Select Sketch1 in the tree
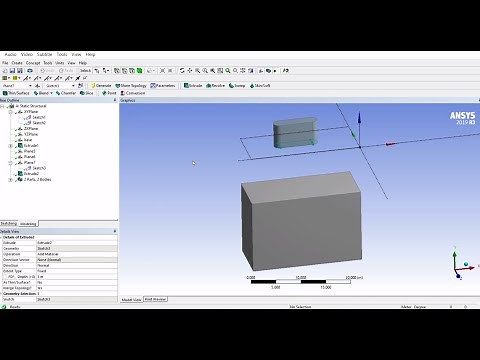Screen dimensions: 480x360 [39, 117]
